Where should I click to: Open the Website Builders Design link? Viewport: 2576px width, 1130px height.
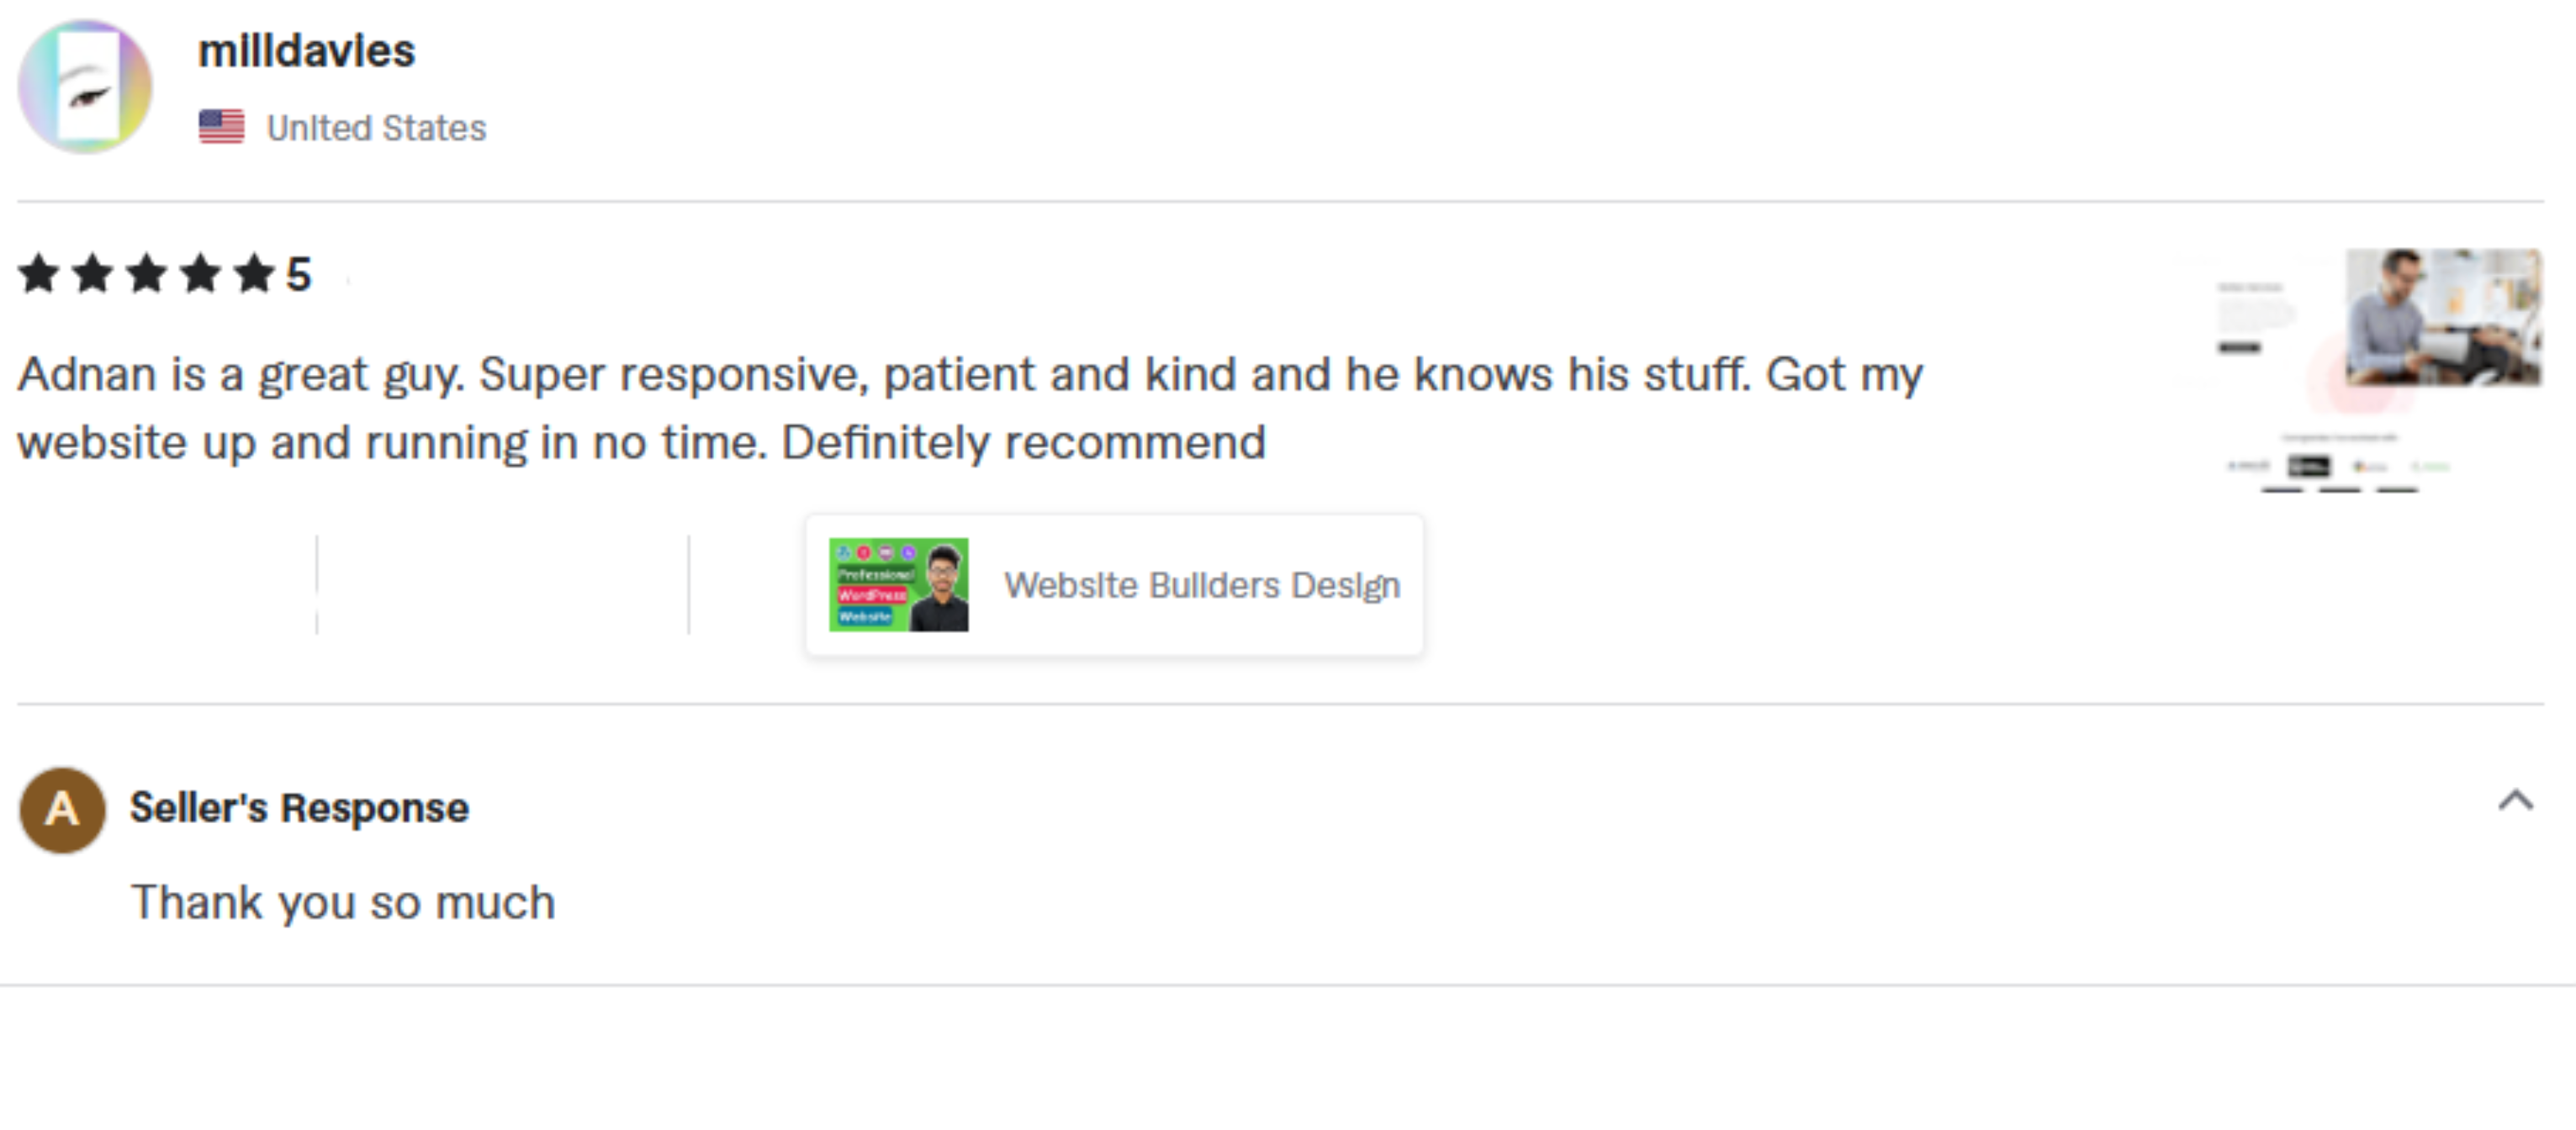point(1201,585)
